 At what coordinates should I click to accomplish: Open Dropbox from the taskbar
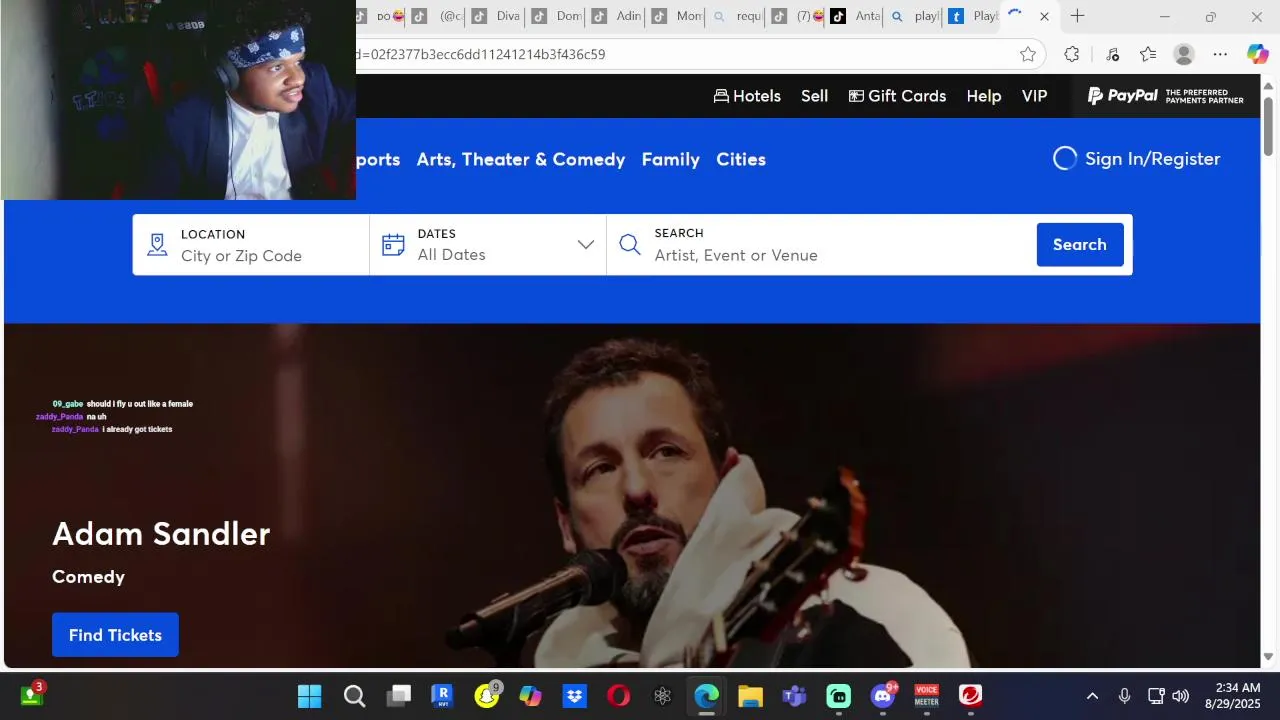574,695
